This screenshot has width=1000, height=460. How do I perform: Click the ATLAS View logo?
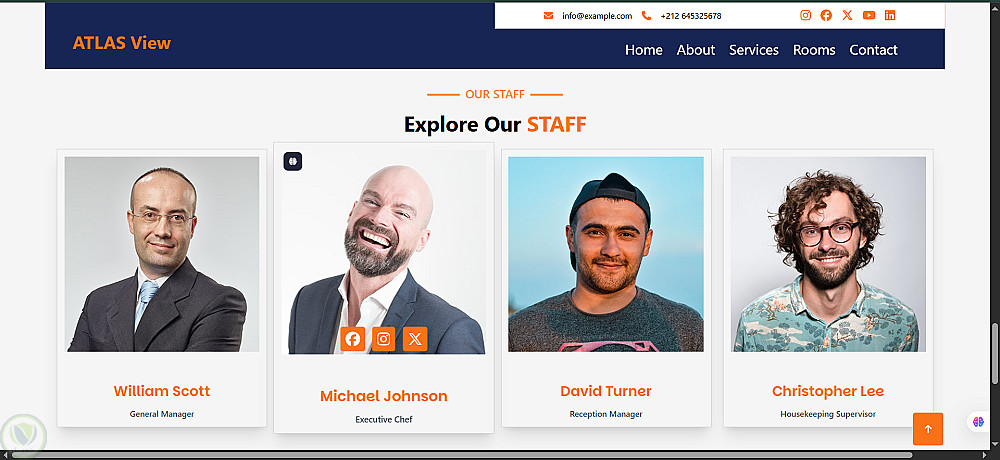click(x=122, y=43)
